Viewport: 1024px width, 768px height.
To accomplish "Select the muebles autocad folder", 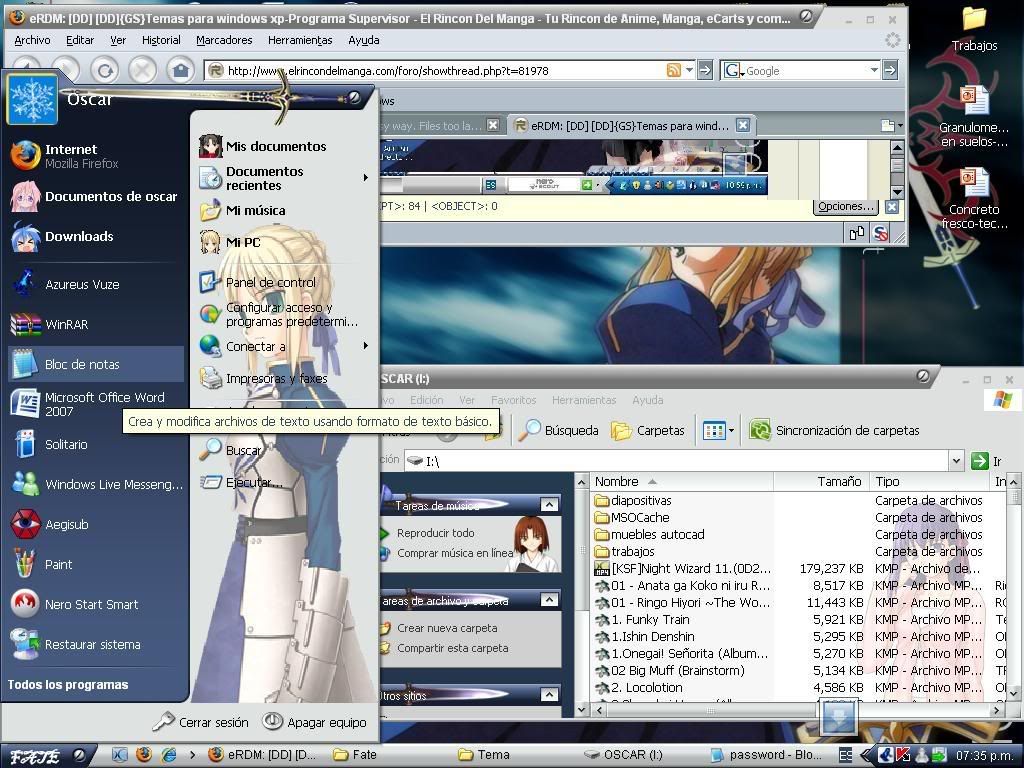I will (x=658, y=534).
